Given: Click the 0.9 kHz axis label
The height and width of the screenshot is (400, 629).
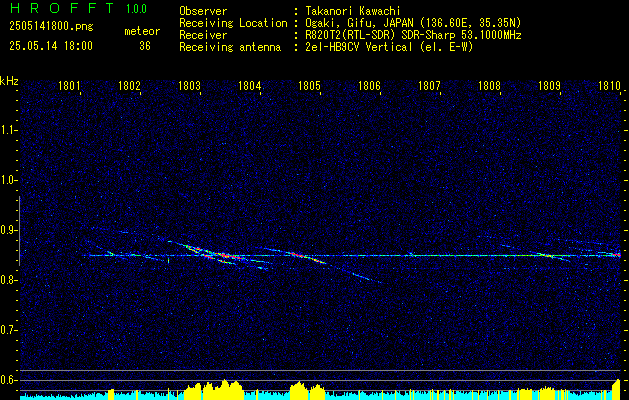Looking at the screenshot, I should tap(8, 230).
